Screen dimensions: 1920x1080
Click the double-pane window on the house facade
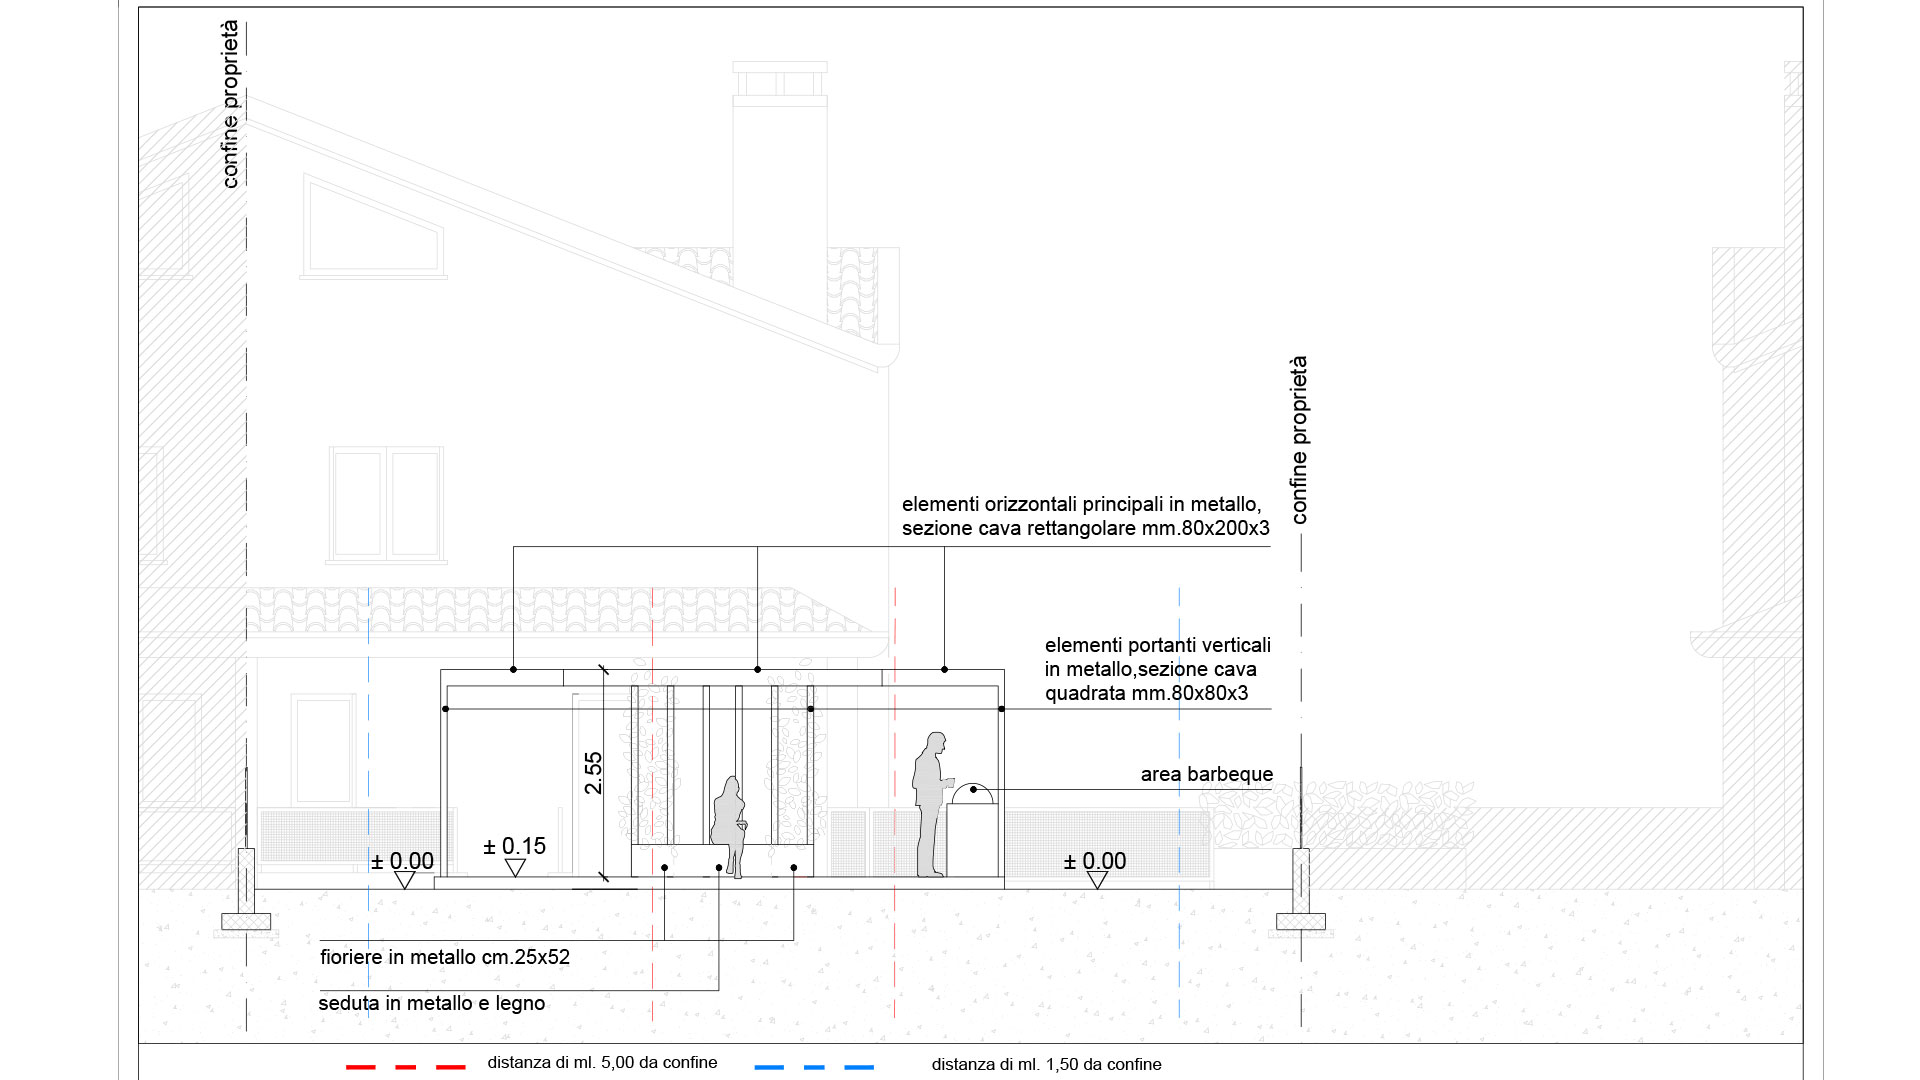tap(386, 504)
